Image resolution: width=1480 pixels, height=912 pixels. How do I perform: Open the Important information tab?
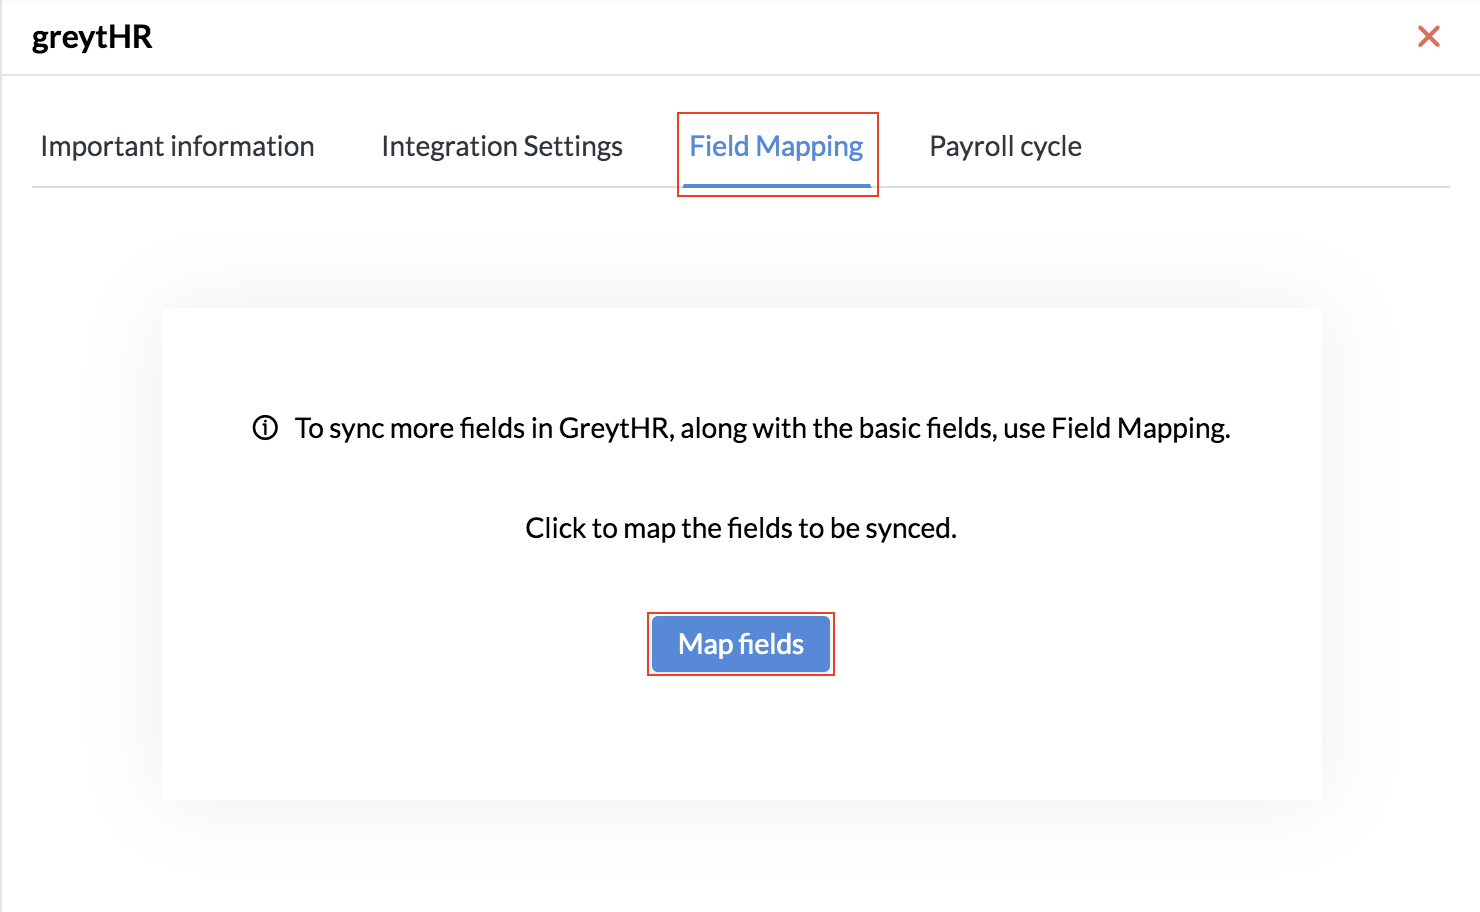177,146
